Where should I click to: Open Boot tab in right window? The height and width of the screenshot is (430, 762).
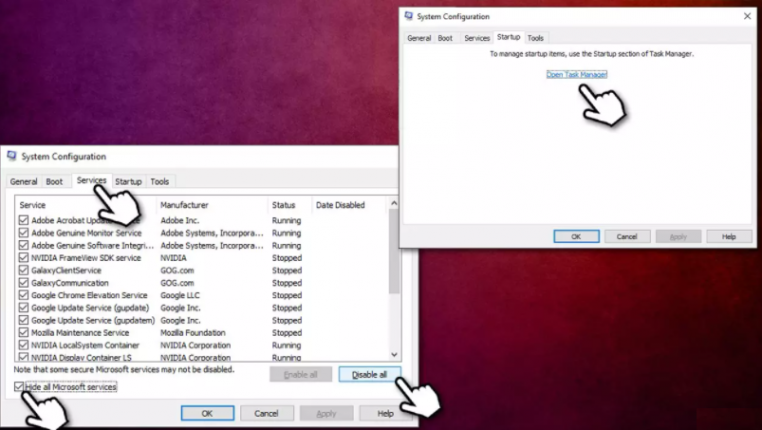(445, 38)
